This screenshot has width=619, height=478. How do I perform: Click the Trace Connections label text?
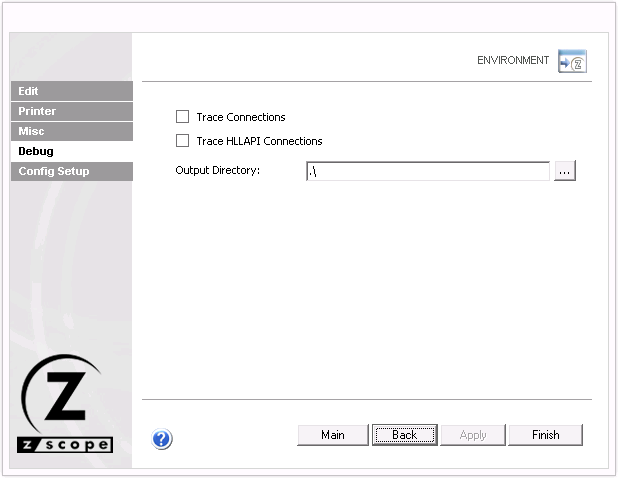(x=241, y=117)
